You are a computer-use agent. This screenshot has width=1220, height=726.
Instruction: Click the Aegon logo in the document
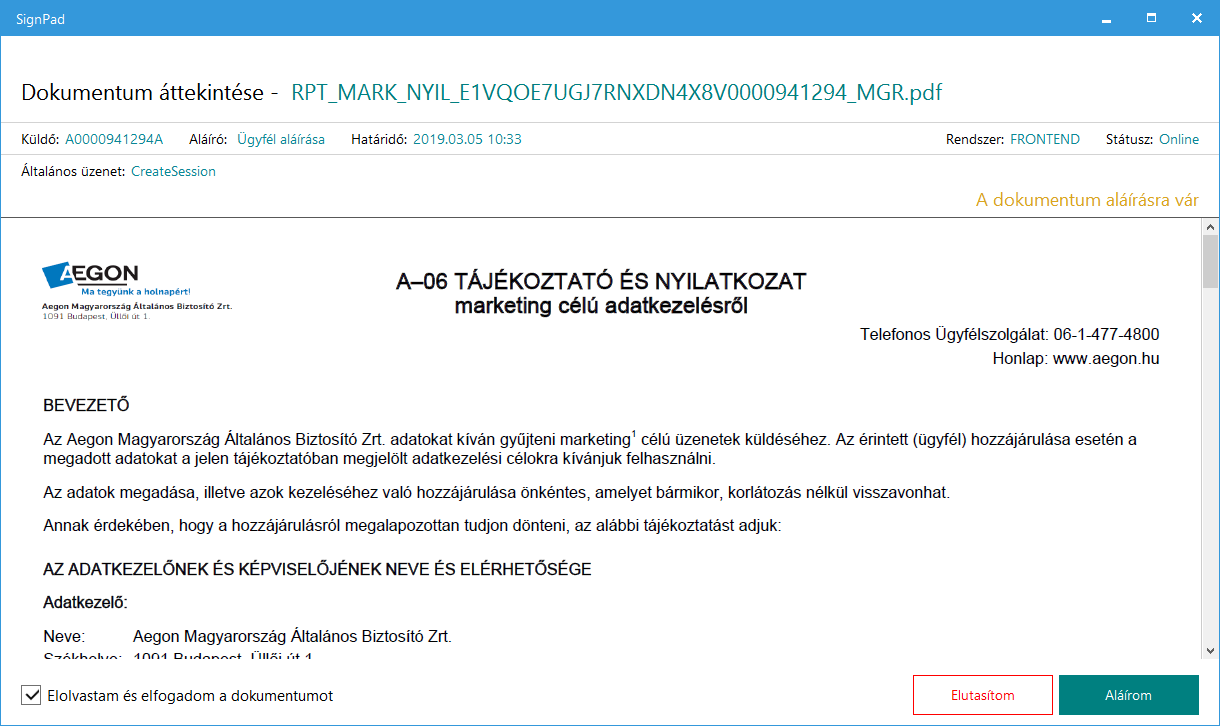pos(91,275)
